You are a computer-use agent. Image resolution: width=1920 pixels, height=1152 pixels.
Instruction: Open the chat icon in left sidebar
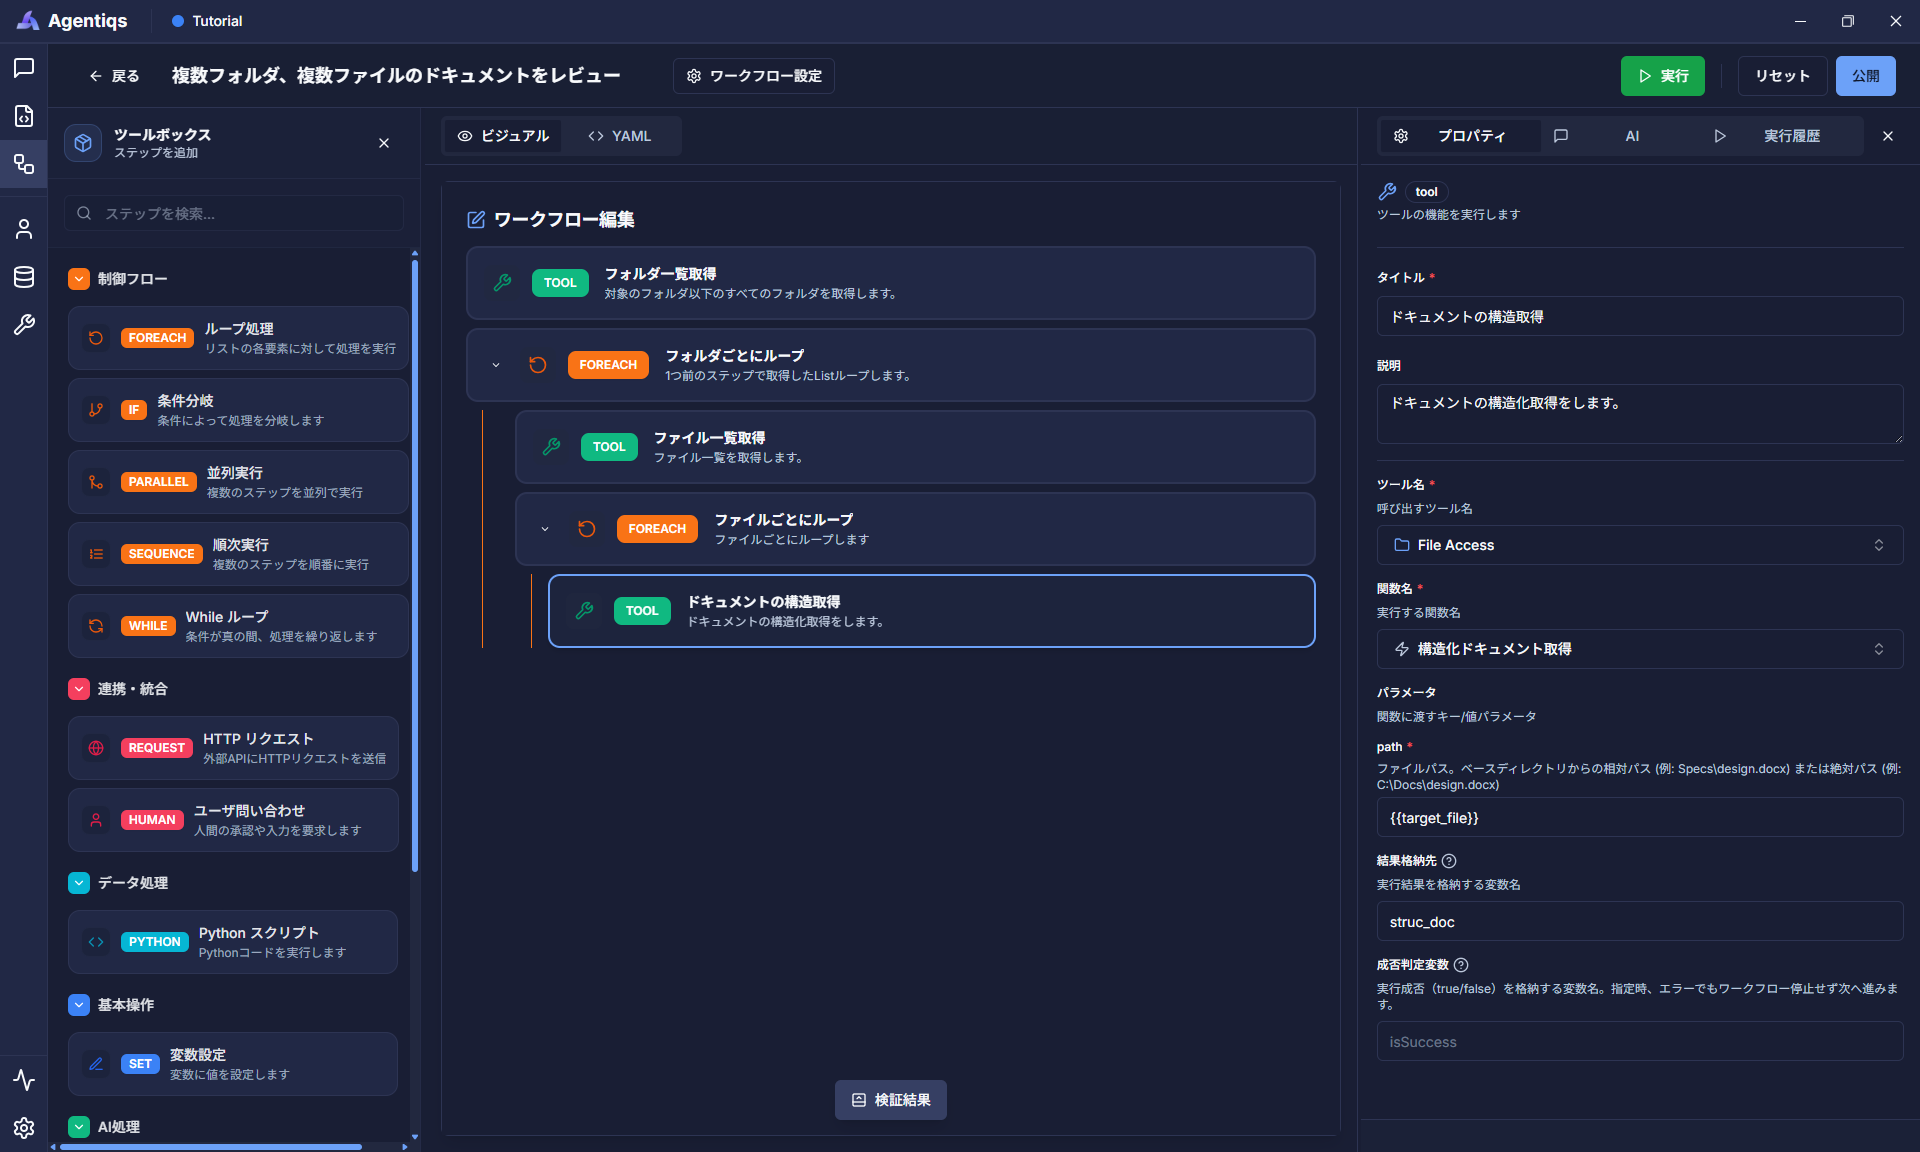point(24,68)
